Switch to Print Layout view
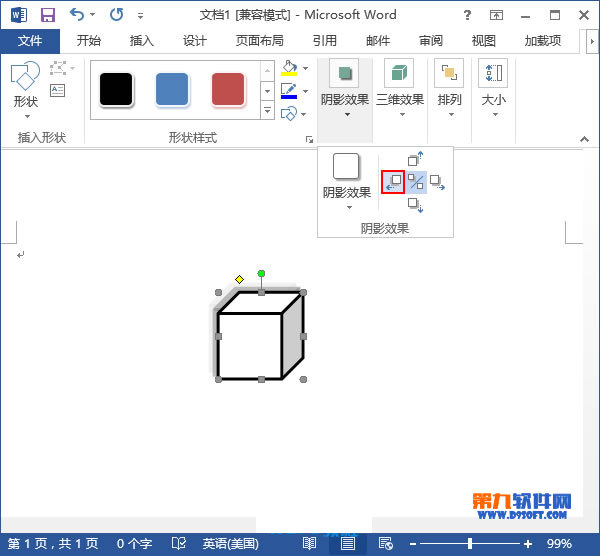The width and height of the screenshot is (600, 556). pyautogui.click(x=347, y=543)
